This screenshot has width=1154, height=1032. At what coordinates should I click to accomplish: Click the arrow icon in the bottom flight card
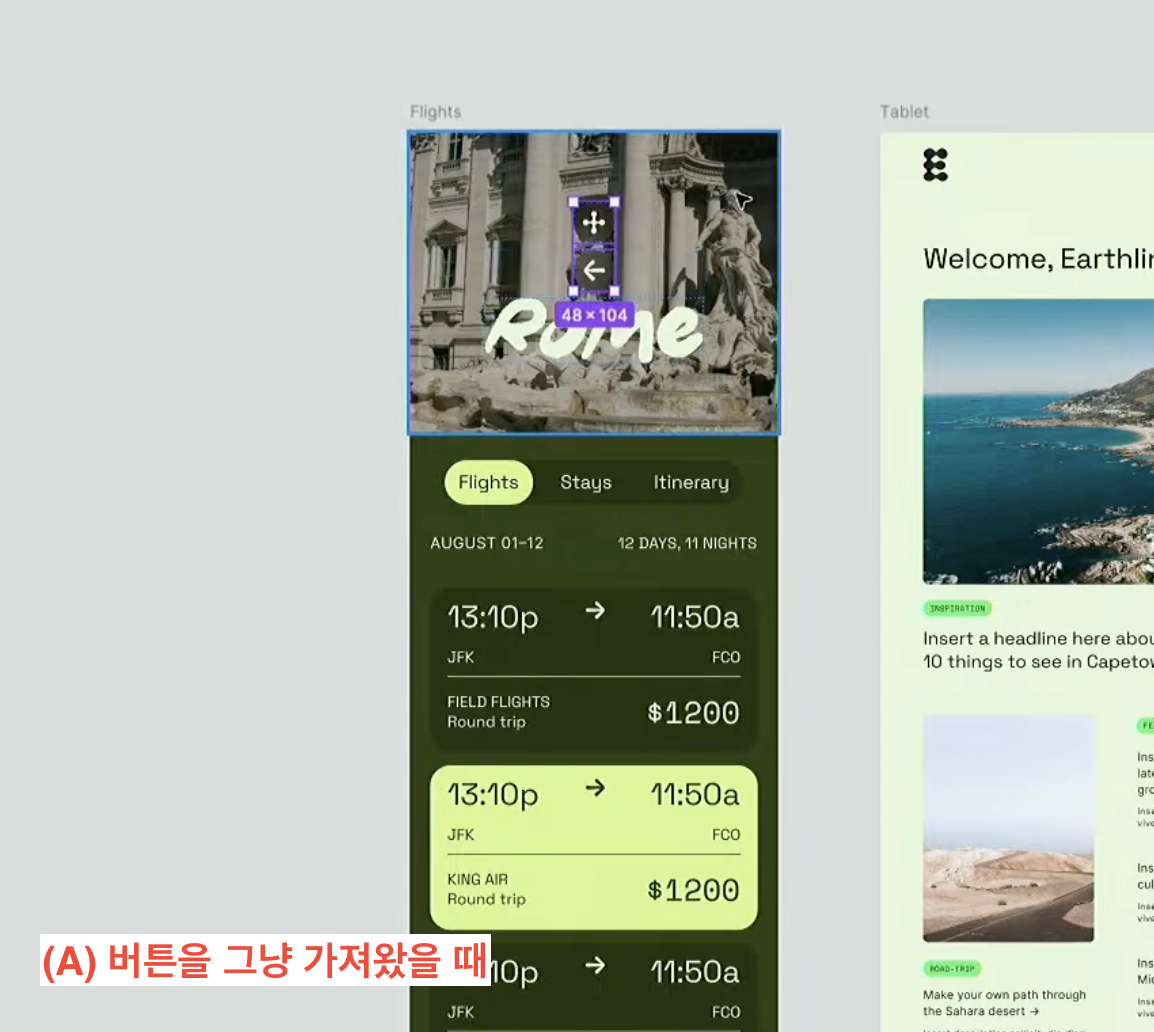tap(595, 966)
